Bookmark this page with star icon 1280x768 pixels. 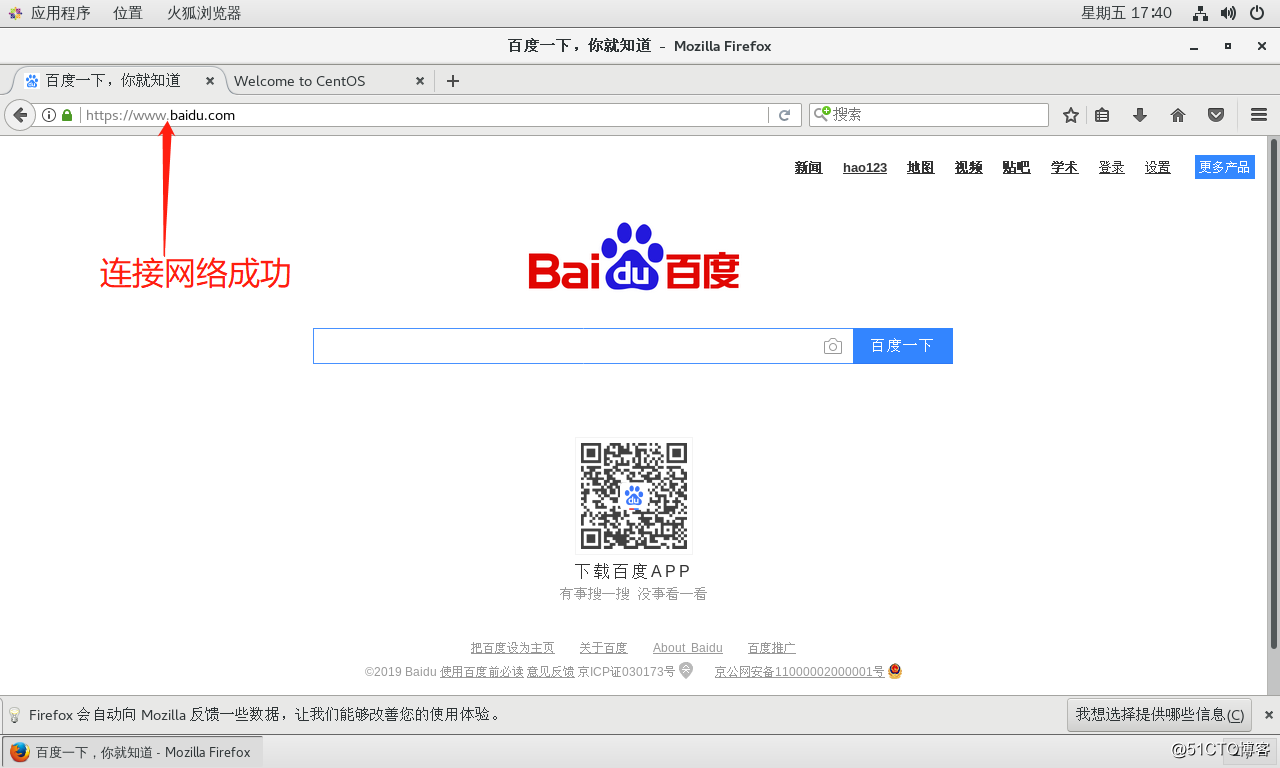tap(1071, 115)
